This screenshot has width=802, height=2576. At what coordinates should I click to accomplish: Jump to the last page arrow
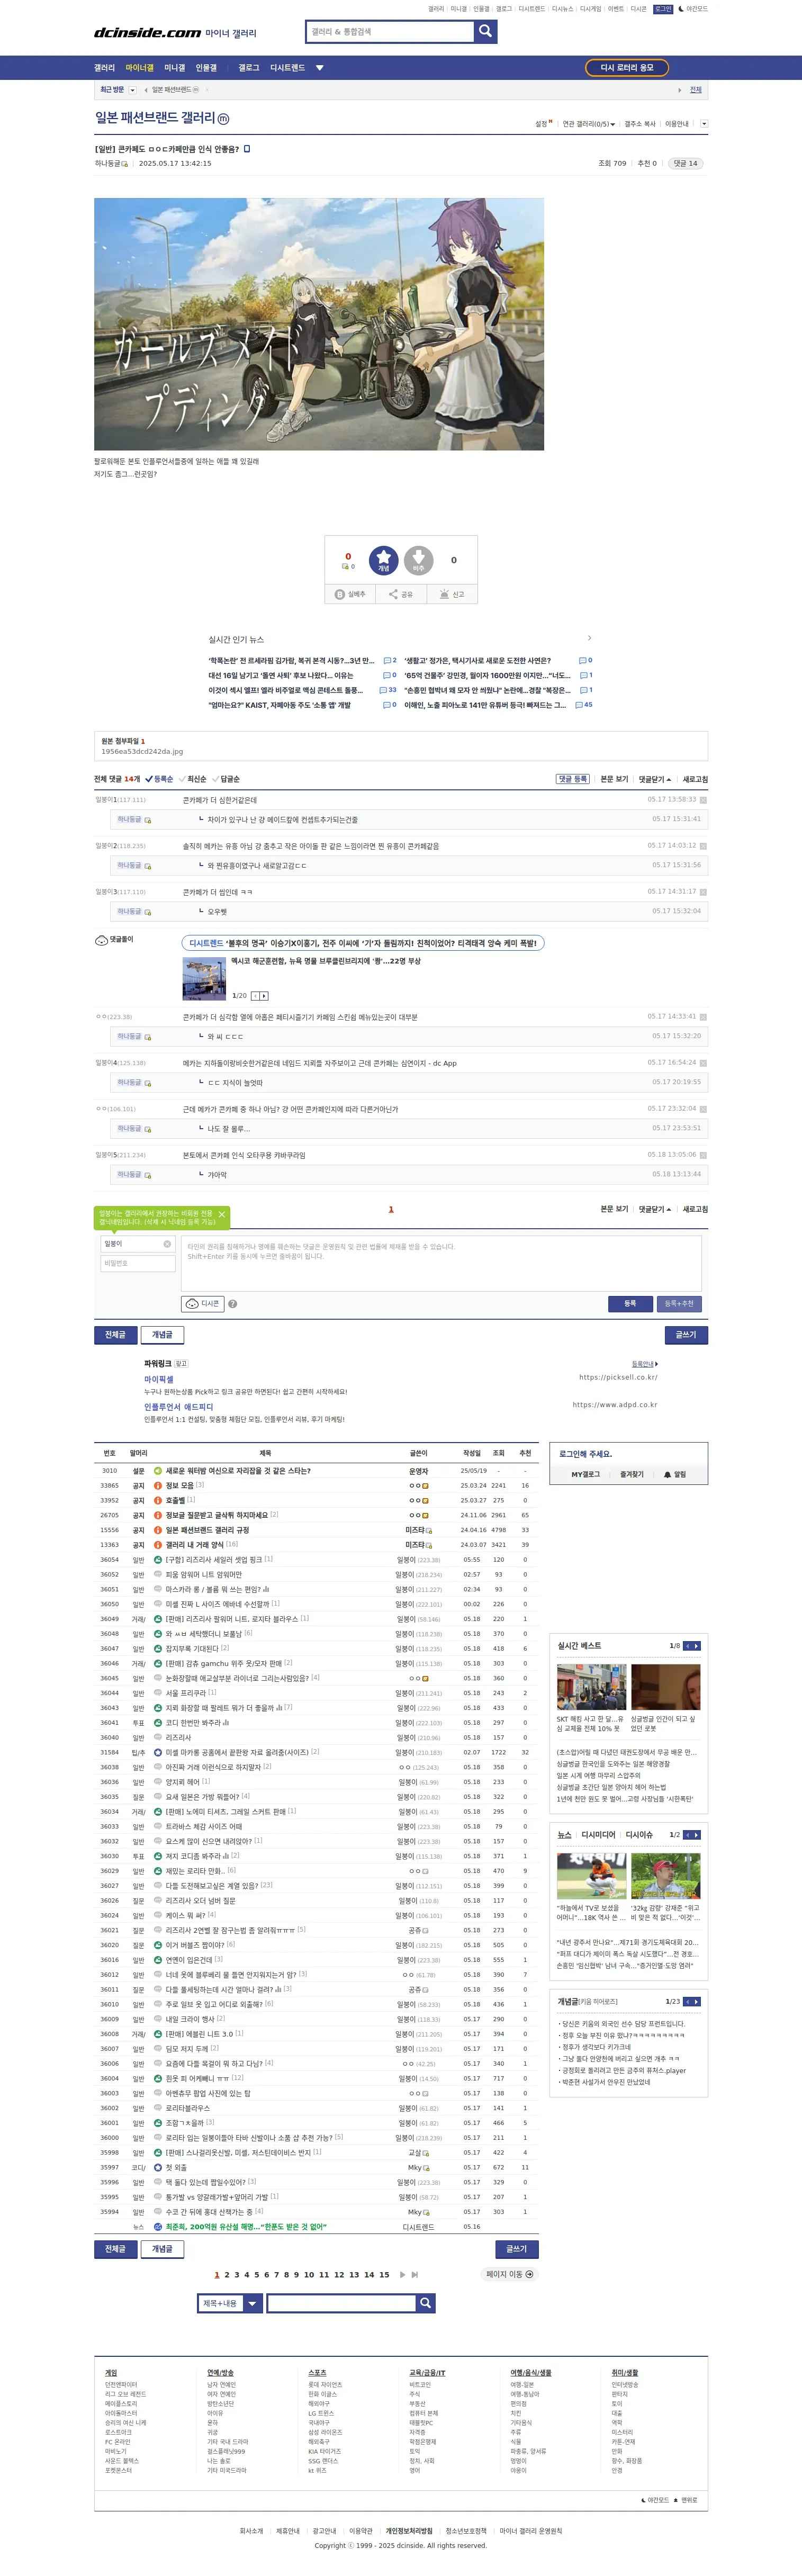[x=415, y=2274]
